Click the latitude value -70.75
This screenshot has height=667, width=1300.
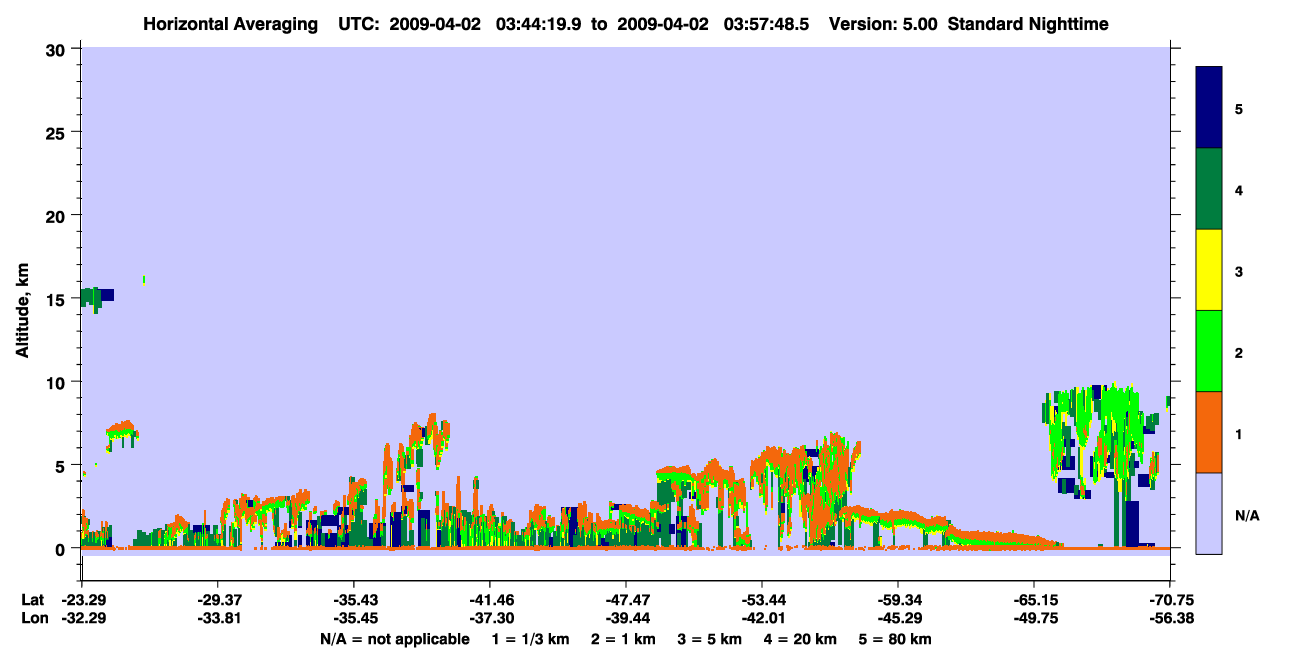[x=1170, y=600]
